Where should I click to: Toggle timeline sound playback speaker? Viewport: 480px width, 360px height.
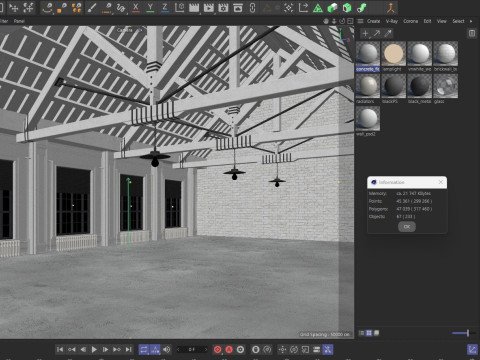[x=166, y=349]
